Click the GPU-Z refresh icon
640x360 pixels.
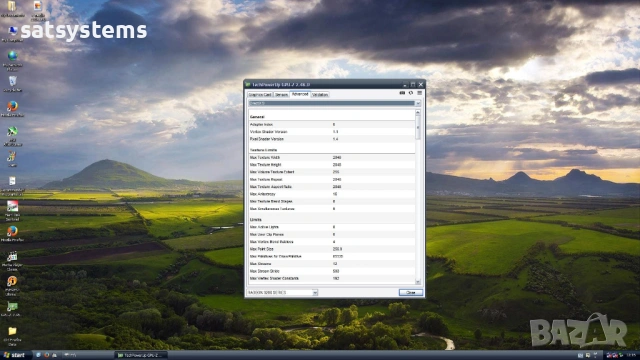[x=411, y=93]
